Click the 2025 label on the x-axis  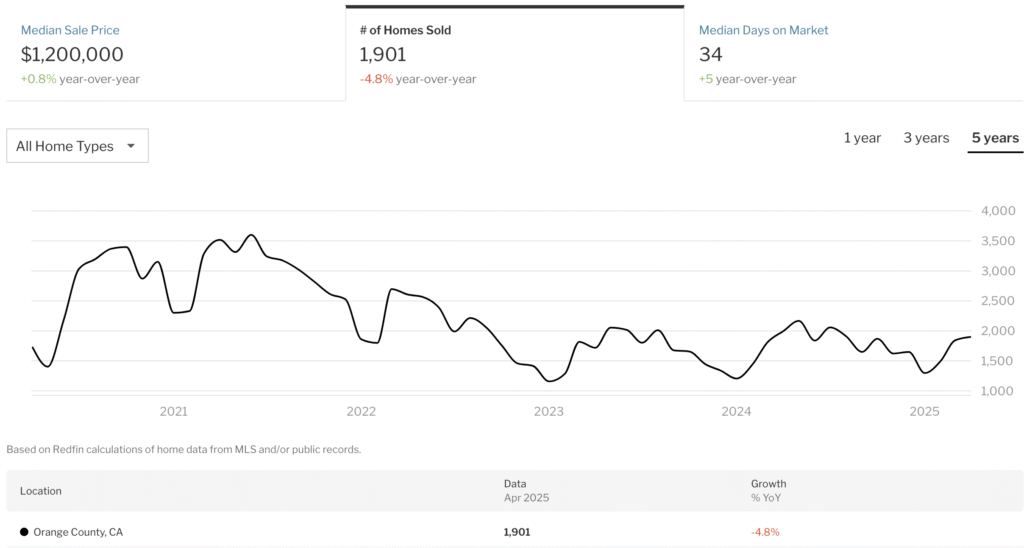point(924,411)
